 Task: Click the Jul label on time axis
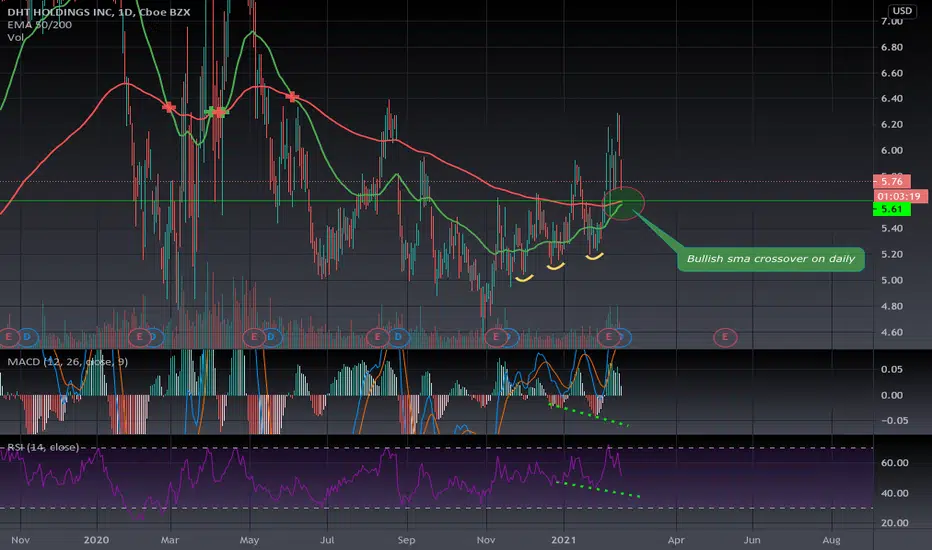pyautogui.click(x=327, y=540)
